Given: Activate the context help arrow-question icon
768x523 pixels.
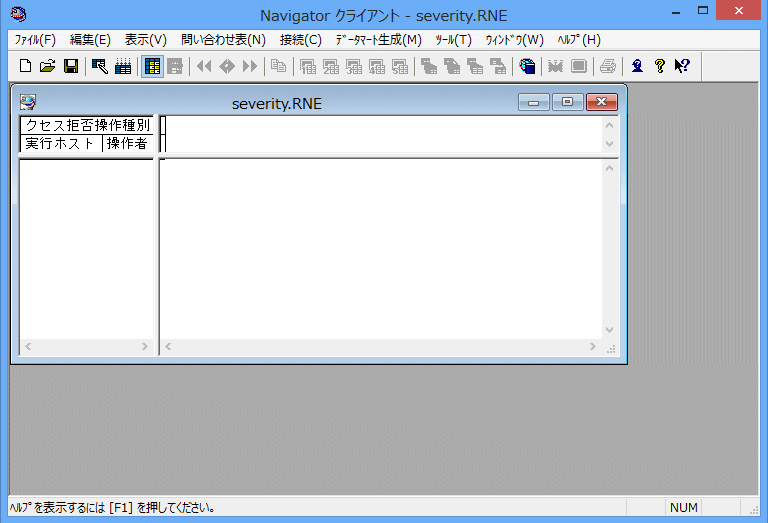Looking at the screenshot, I should (681, 66).
